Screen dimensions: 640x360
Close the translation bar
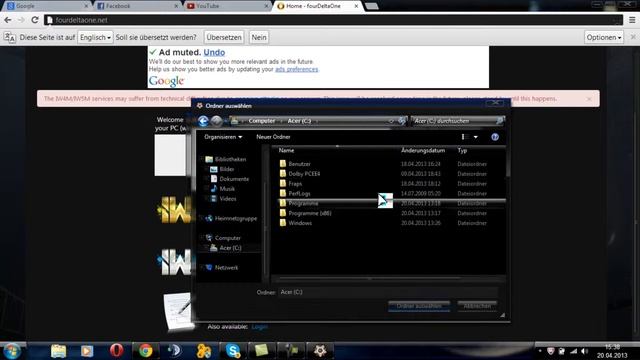(x=633, y=37)
